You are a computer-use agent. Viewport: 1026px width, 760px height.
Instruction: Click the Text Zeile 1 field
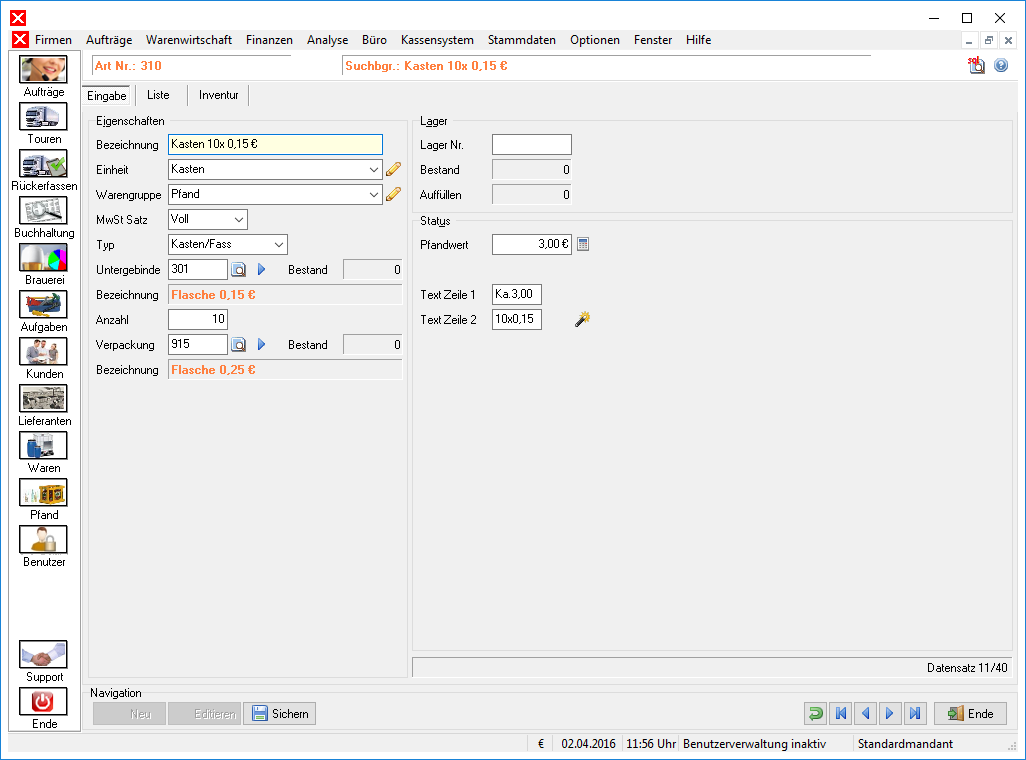pos(517,295)
